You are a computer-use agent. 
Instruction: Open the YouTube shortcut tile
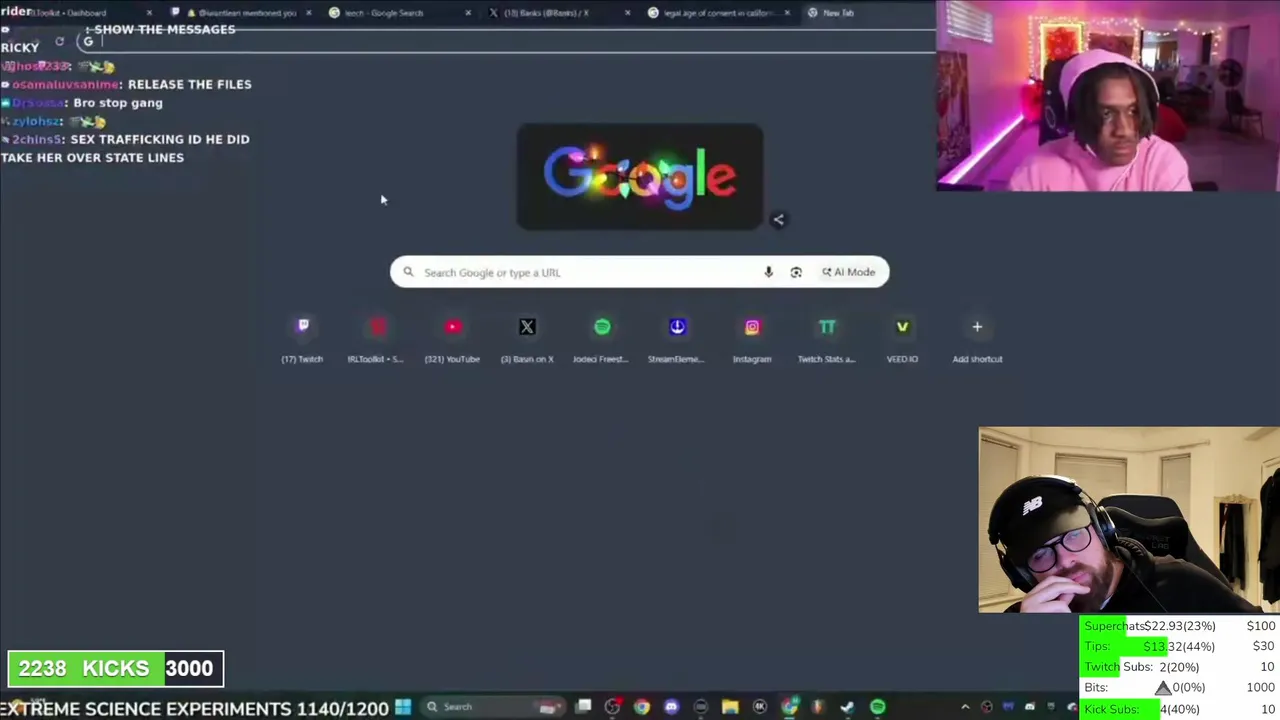pyautogui.click(x=452, y=338)
